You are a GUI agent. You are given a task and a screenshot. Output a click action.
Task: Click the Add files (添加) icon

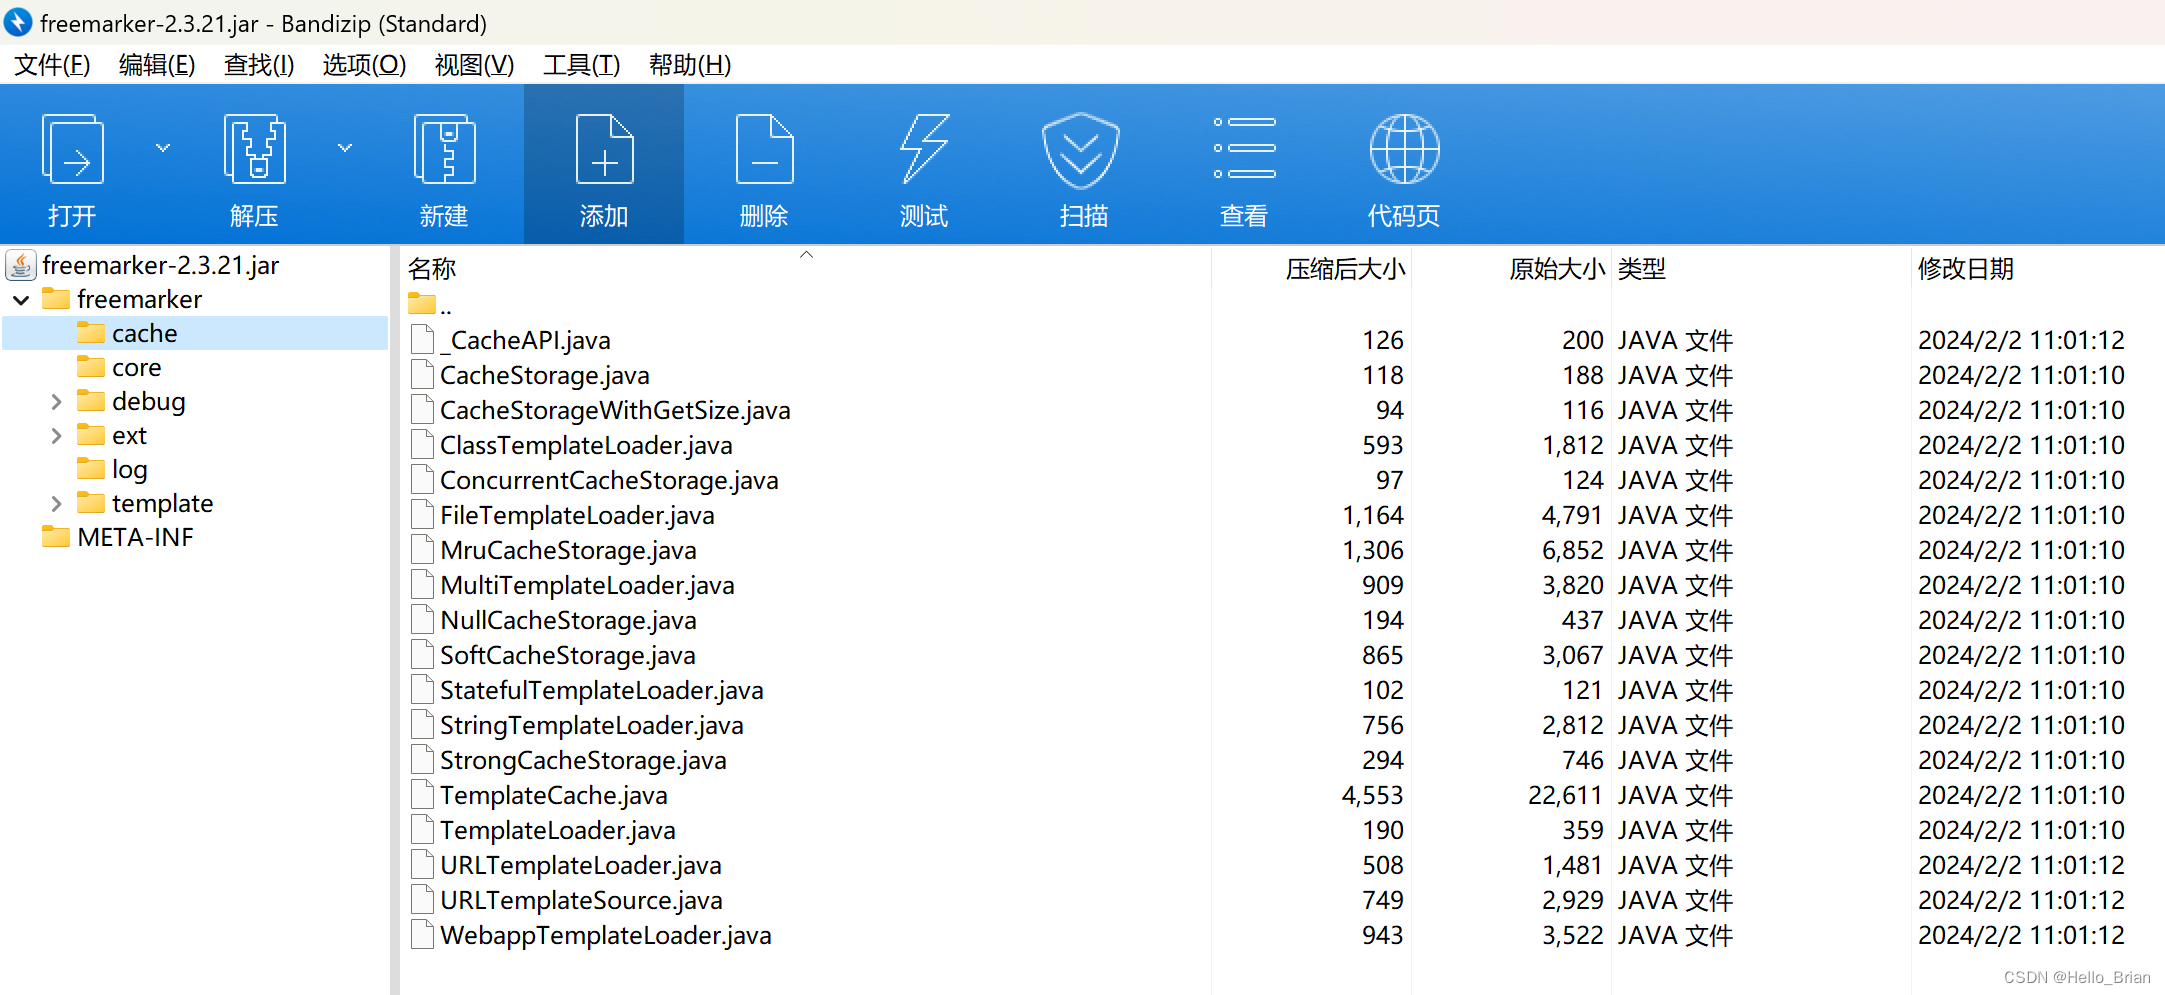coord(604,149)
